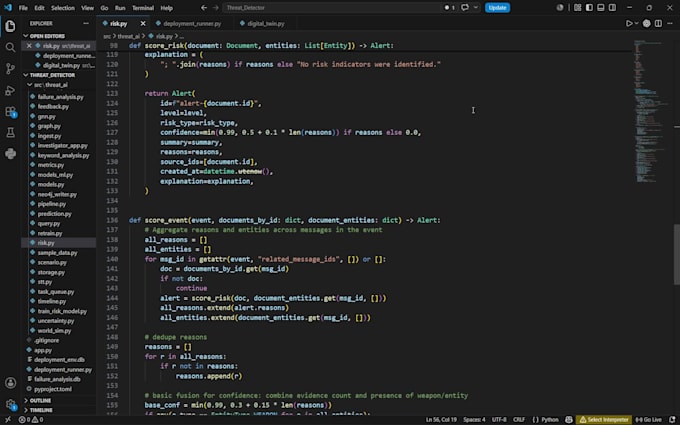The image size is (680, 425).
Task: Open the chat dropdown arrow beside Copilot
Action: tap(476, 7)
